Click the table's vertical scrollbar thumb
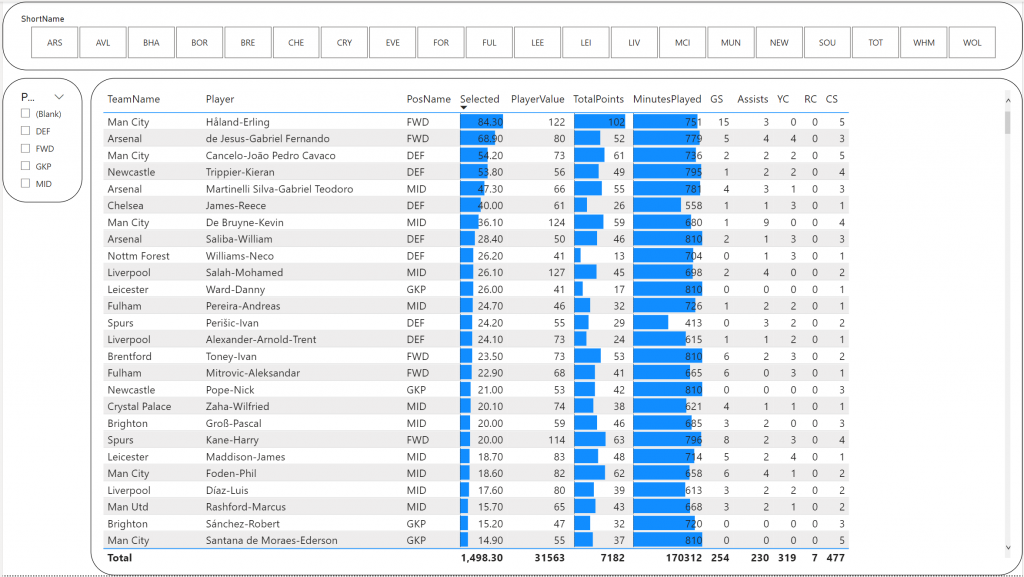The width and height of the screenshot is (1024, 577). (x=1007, y=122)
